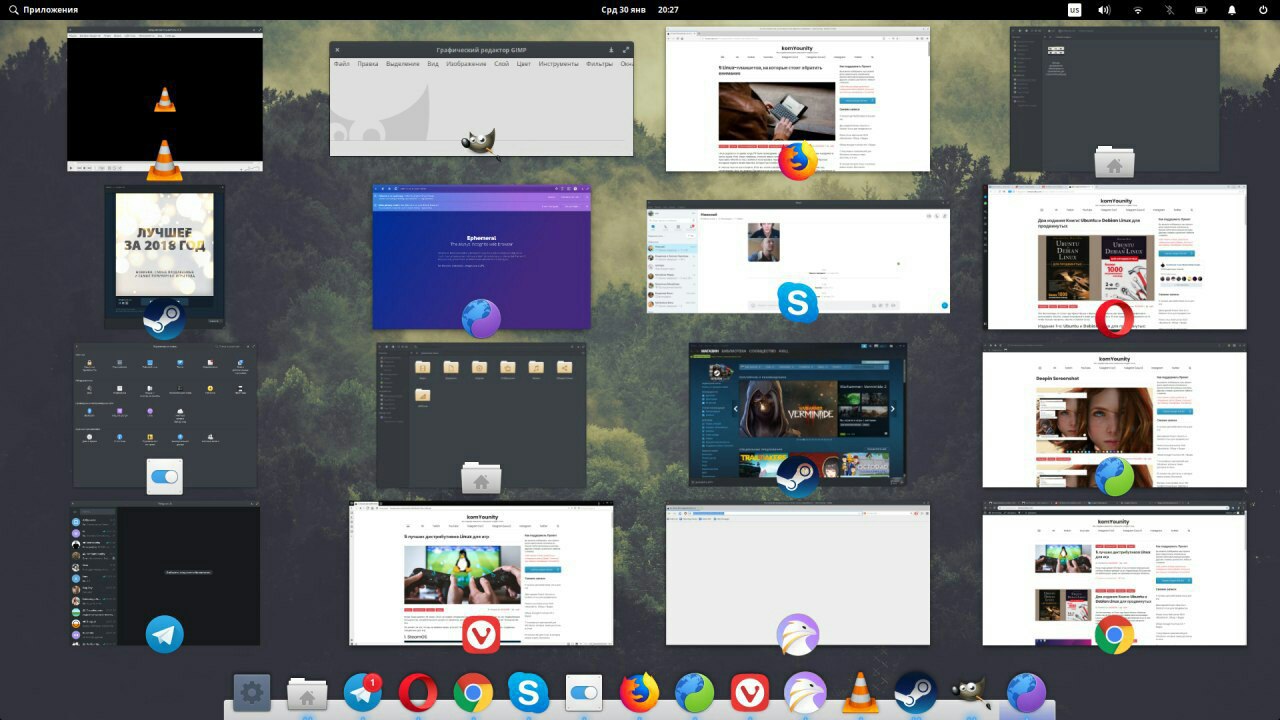The image size is (1280, 720).
Task: Click next arrow on Steam store carousel
Action: click(x=892, y=409)
